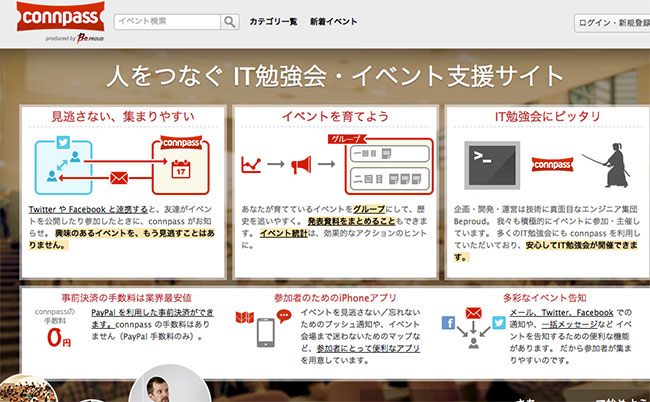This screenshot has width=650, height=402.
Task: Open メール、Twitter、Facebook link
Action: pos(562,312)
